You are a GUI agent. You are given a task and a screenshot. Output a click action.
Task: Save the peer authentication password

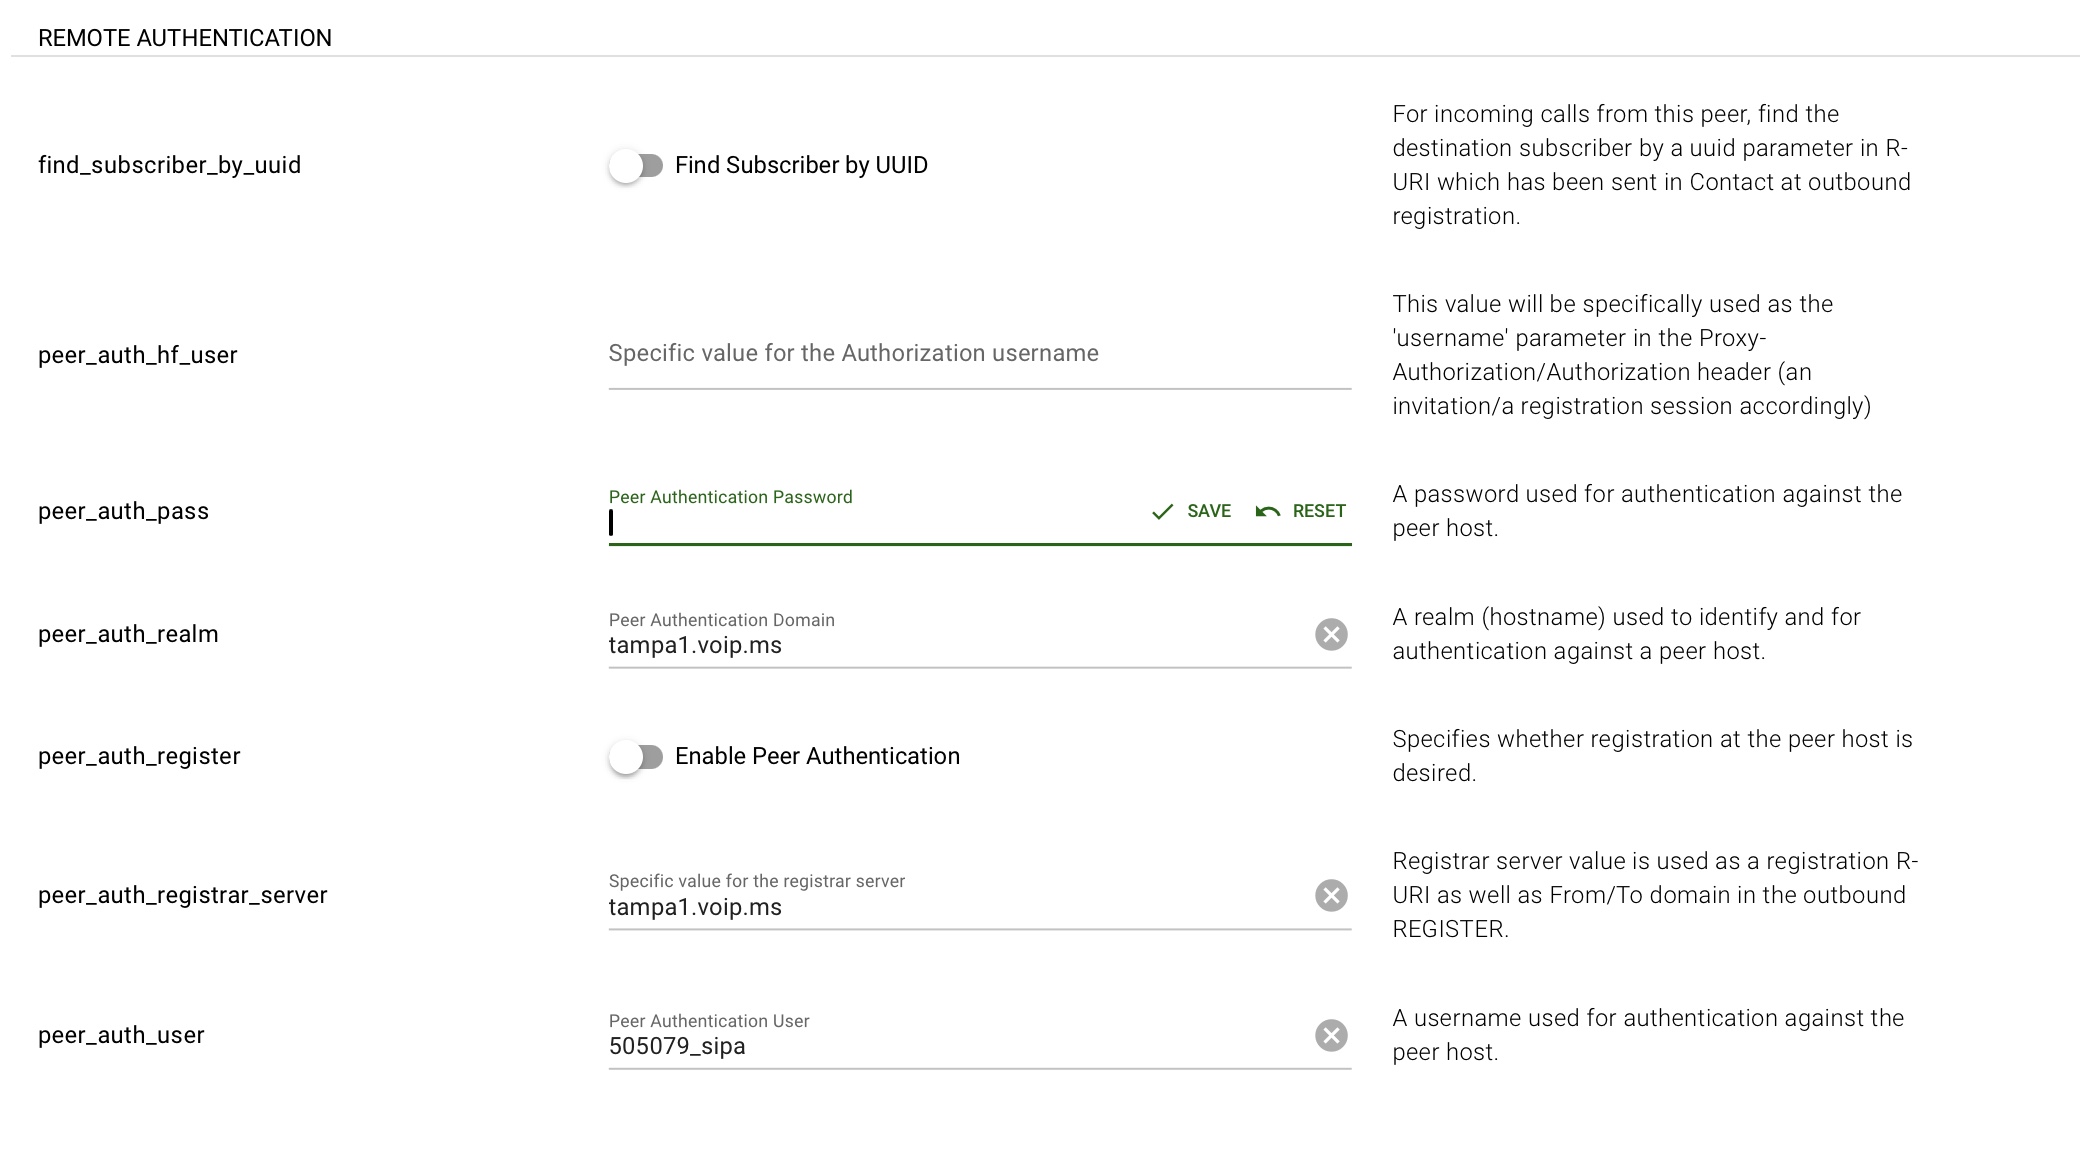click(1207, 511)
